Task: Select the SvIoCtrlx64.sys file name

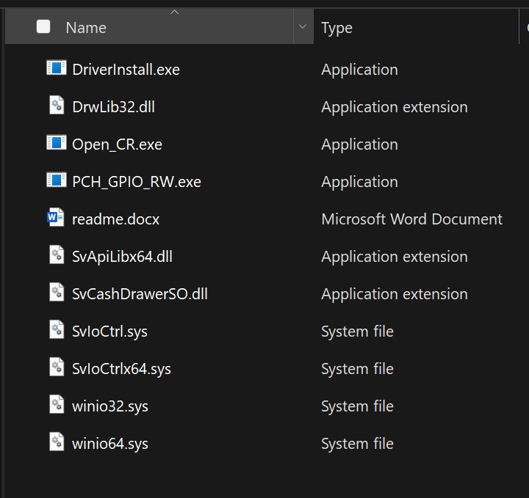Action: pyautogui.click(x=121, y=368)
